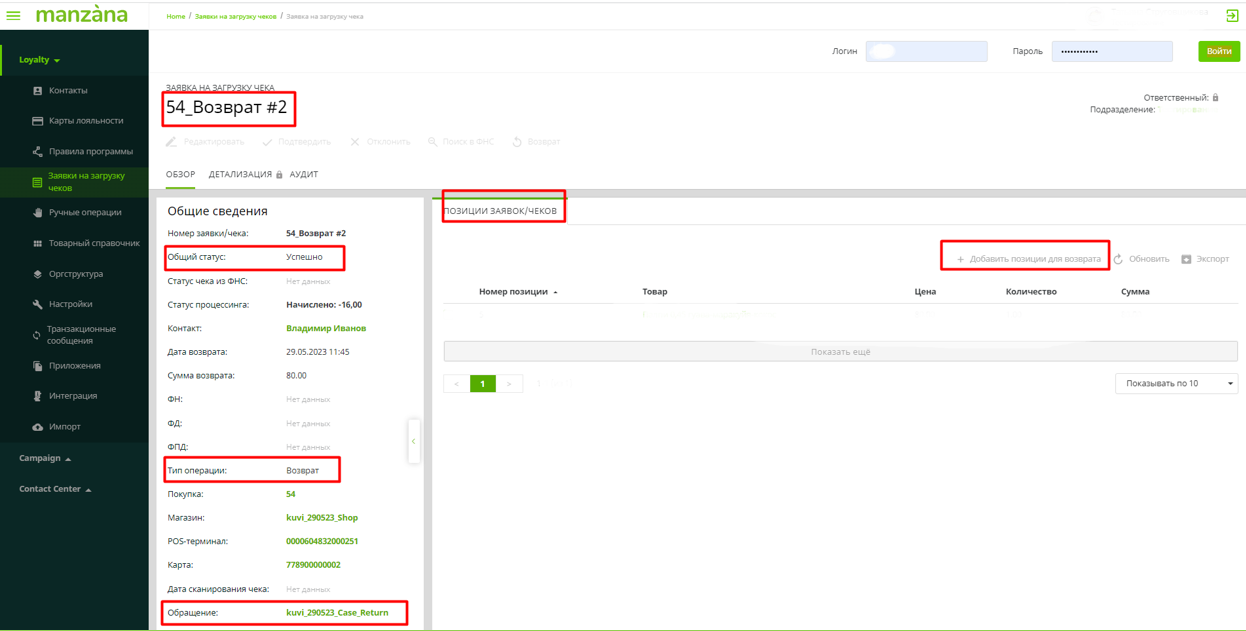Open the kuvi_290523_Case_Return link
This screenshot has width=1246, height=631.
337,613
